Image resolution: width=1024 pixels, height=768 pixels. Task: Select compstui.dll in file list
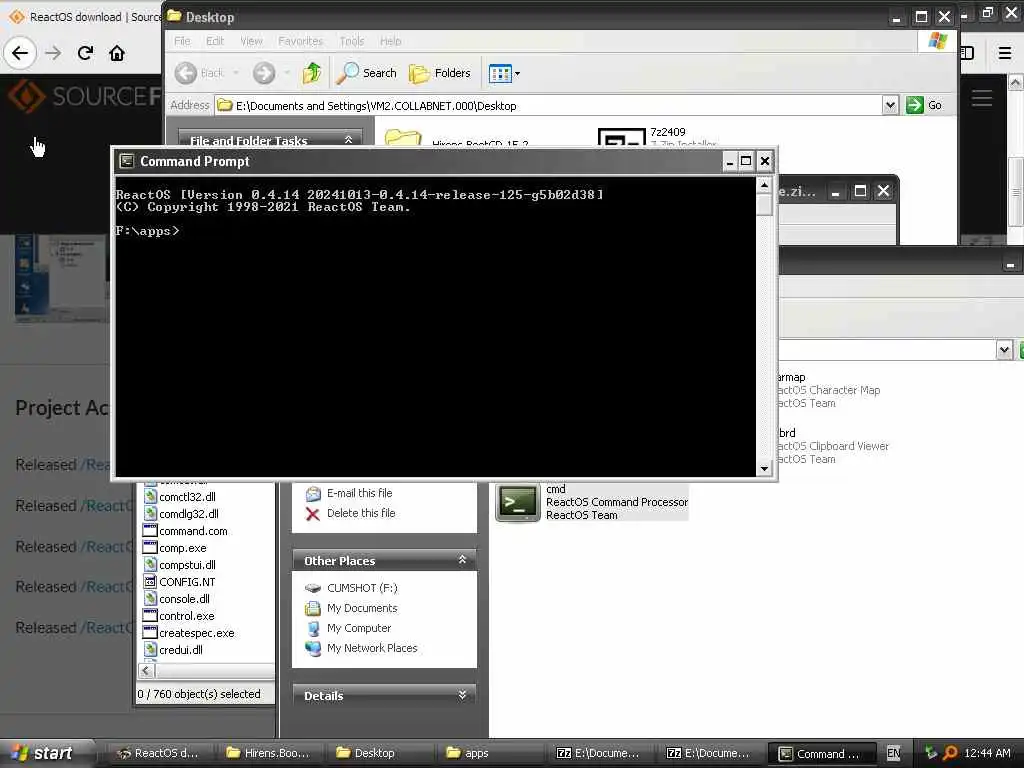click(180, 565)
